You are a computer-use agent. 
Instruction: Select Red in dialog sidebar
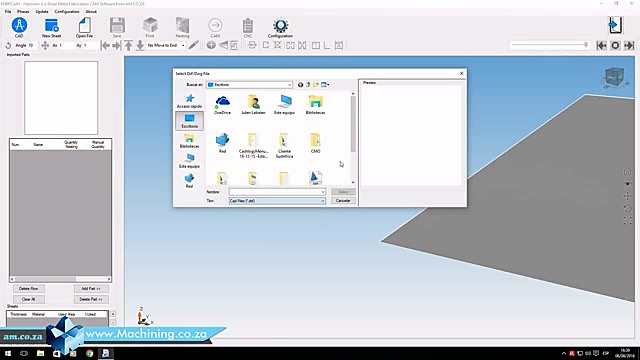(x=189, y=181)
